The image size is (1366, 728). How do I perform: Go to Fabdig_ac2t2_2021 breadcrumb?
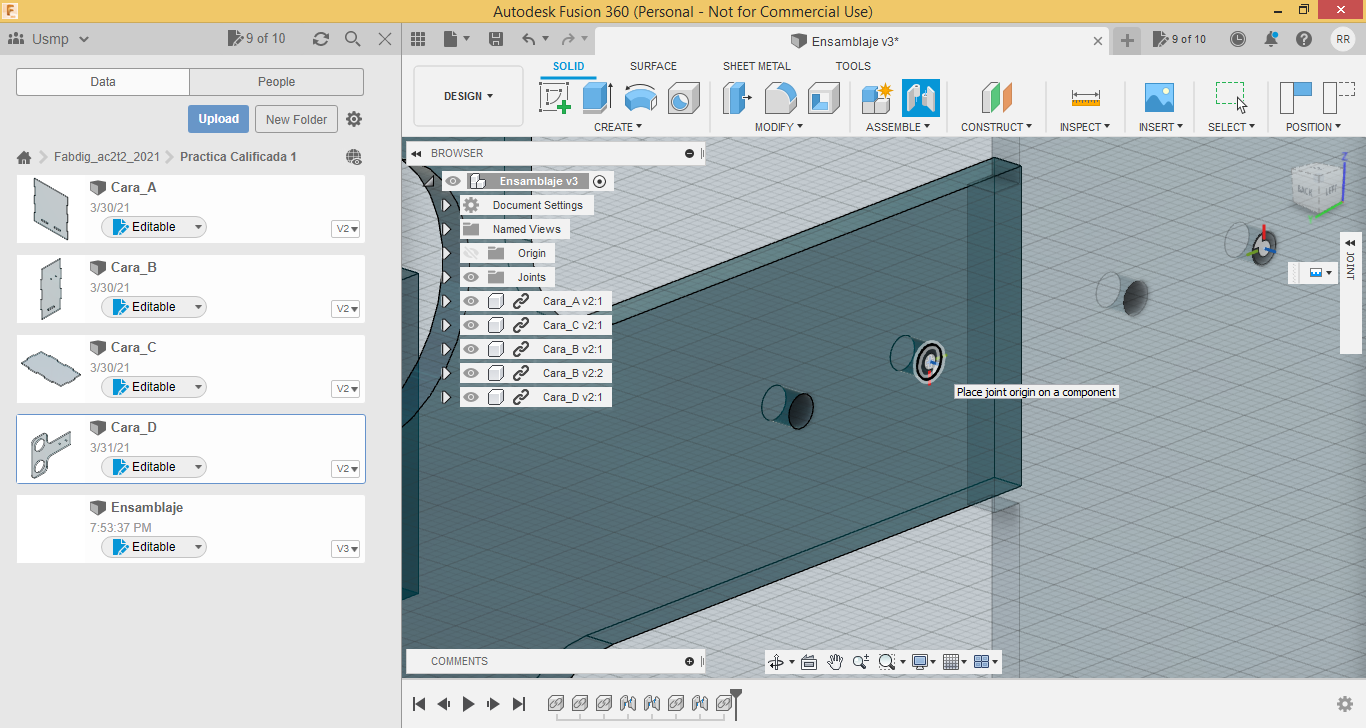pos(107,157)
